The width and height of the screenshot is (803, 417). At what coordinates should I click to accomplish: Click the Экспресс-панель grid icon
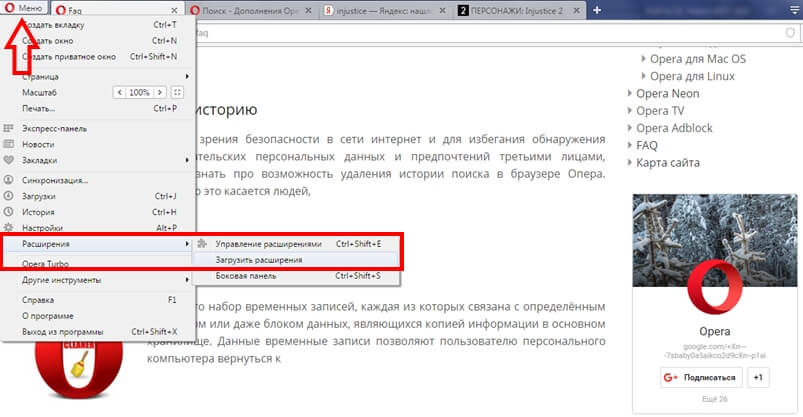coord(9,128)
